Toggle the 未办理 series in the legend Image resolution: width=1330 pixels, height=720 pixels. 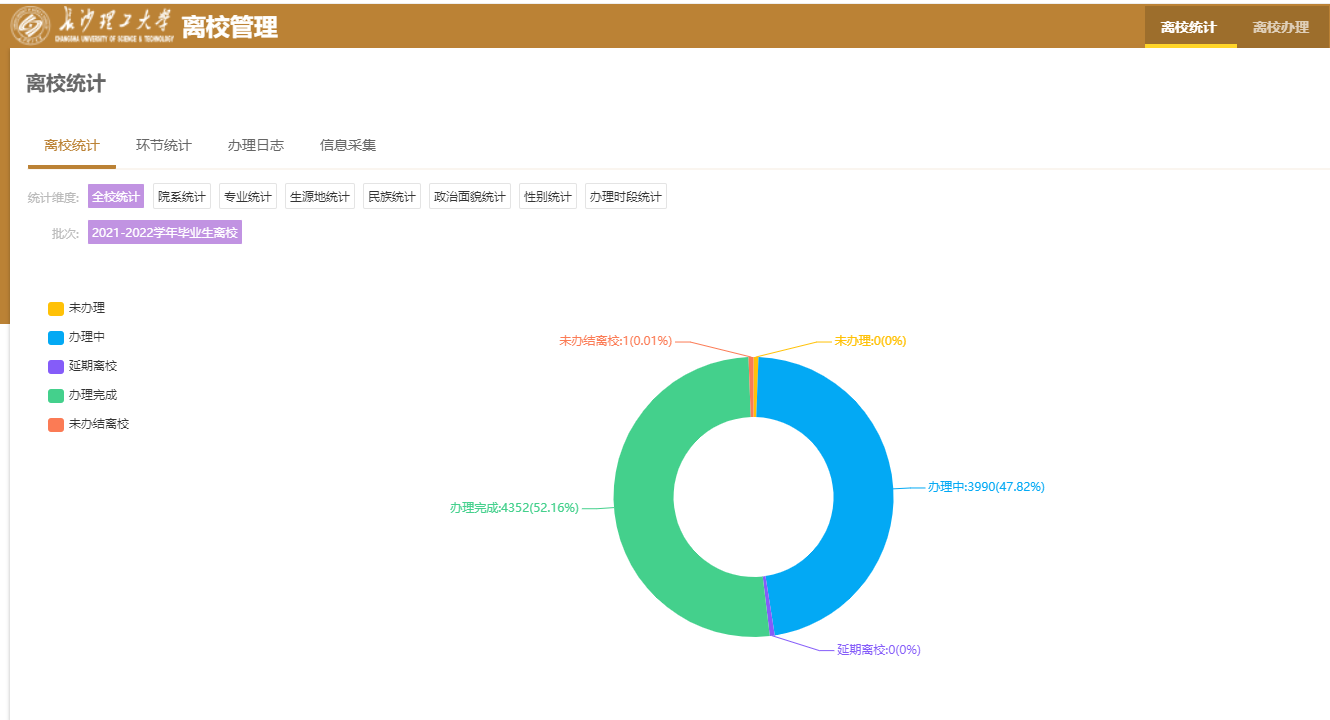click(x=80, y=308)
